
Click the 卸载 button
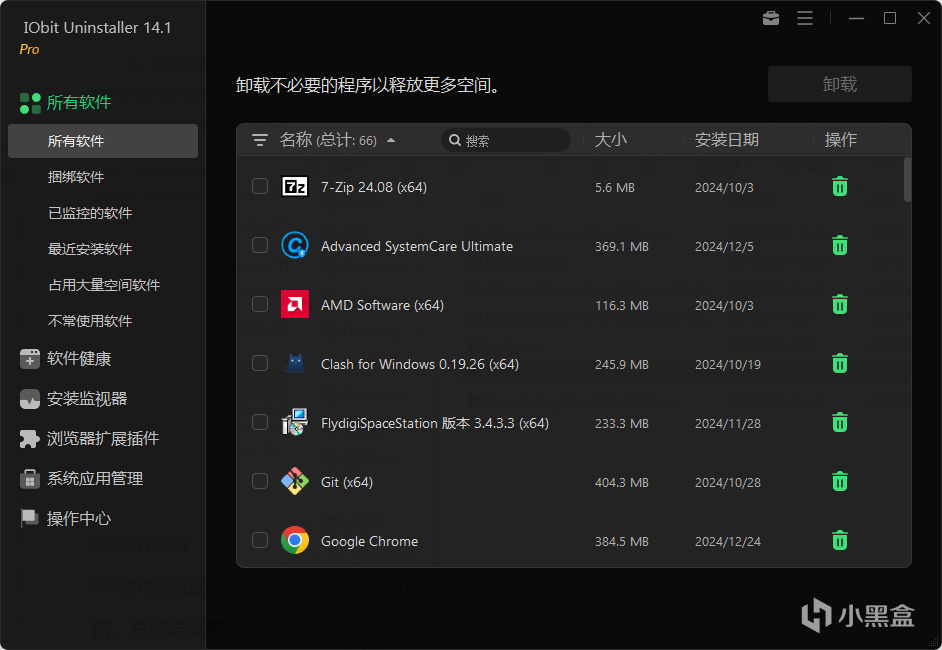(x=839, y=84)
